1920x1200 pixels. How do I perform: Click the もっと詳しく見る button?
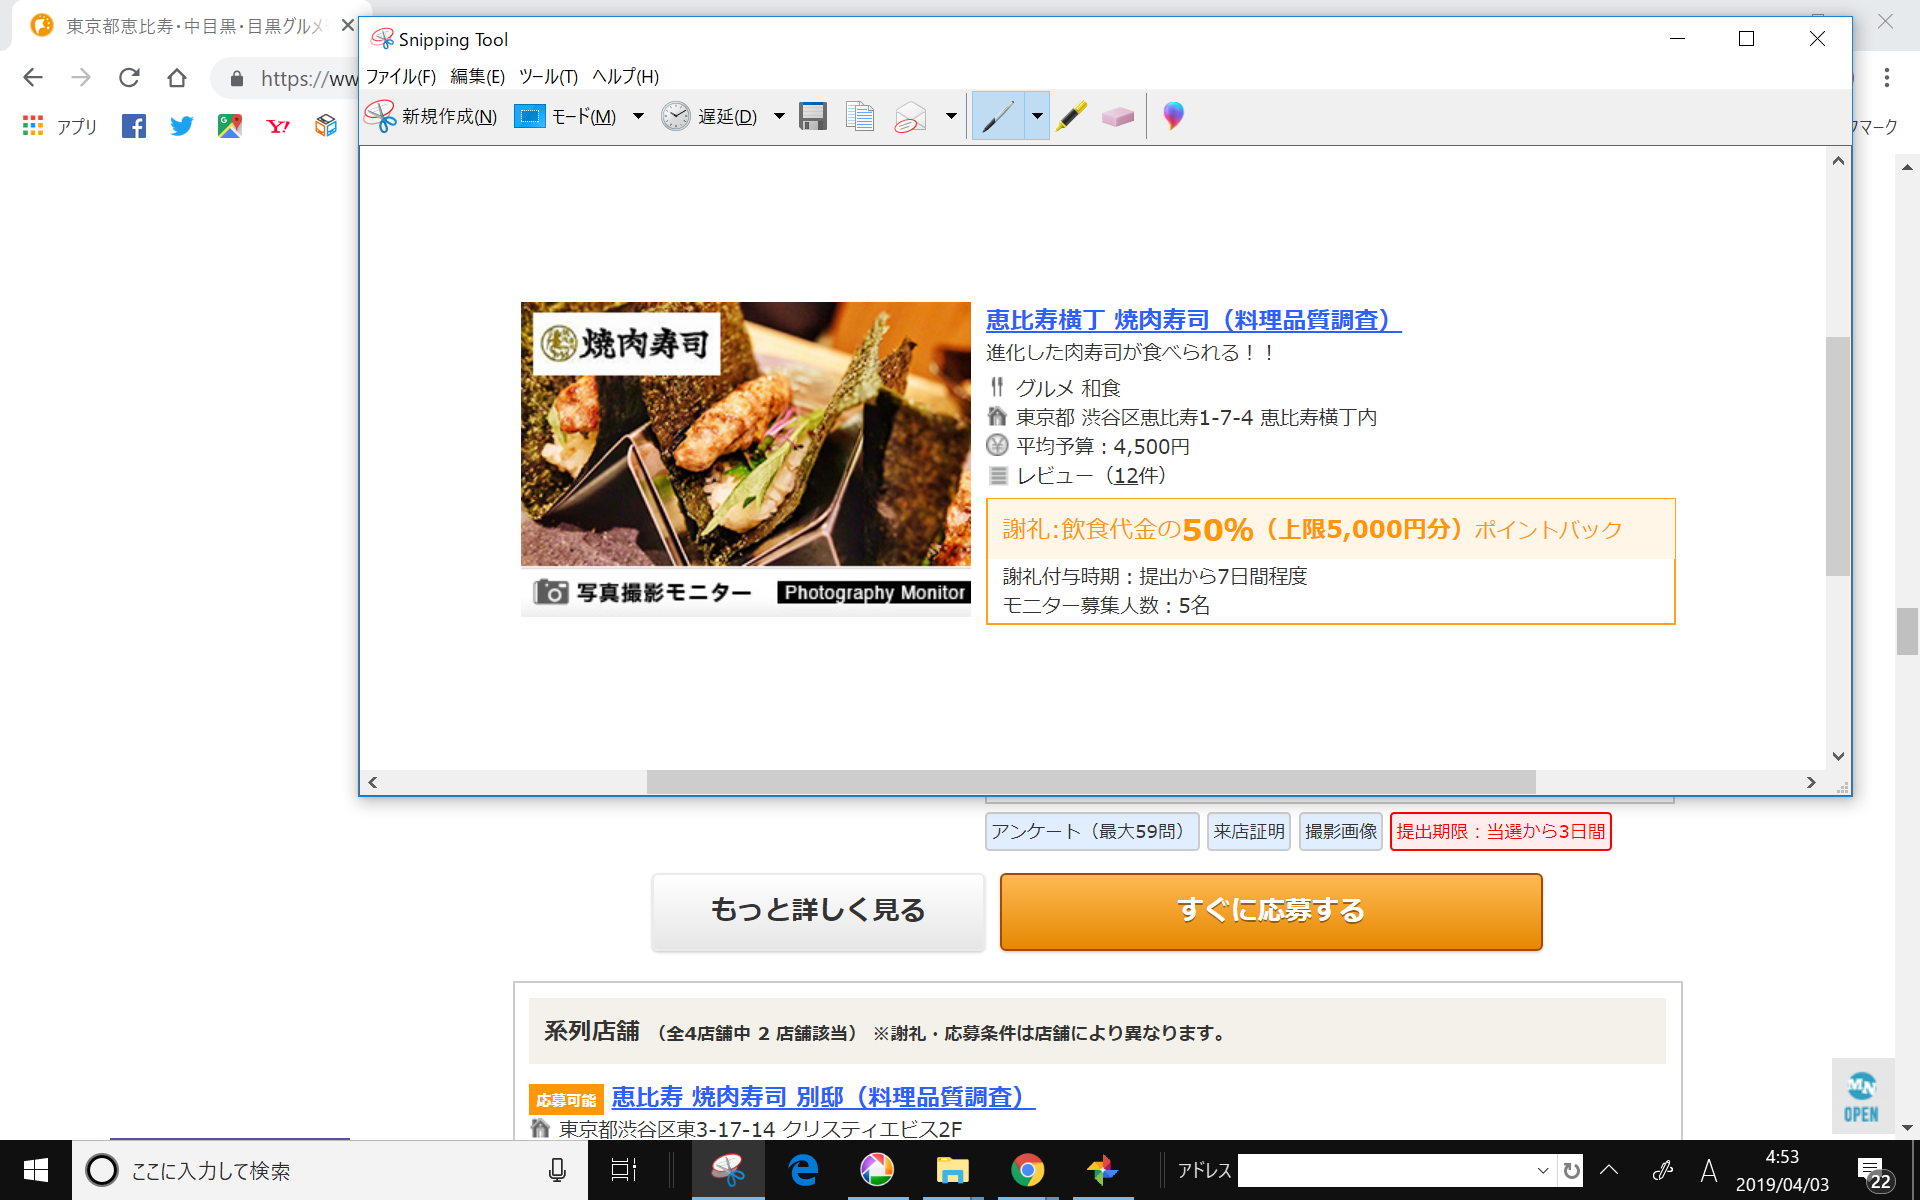coord(818,911)
